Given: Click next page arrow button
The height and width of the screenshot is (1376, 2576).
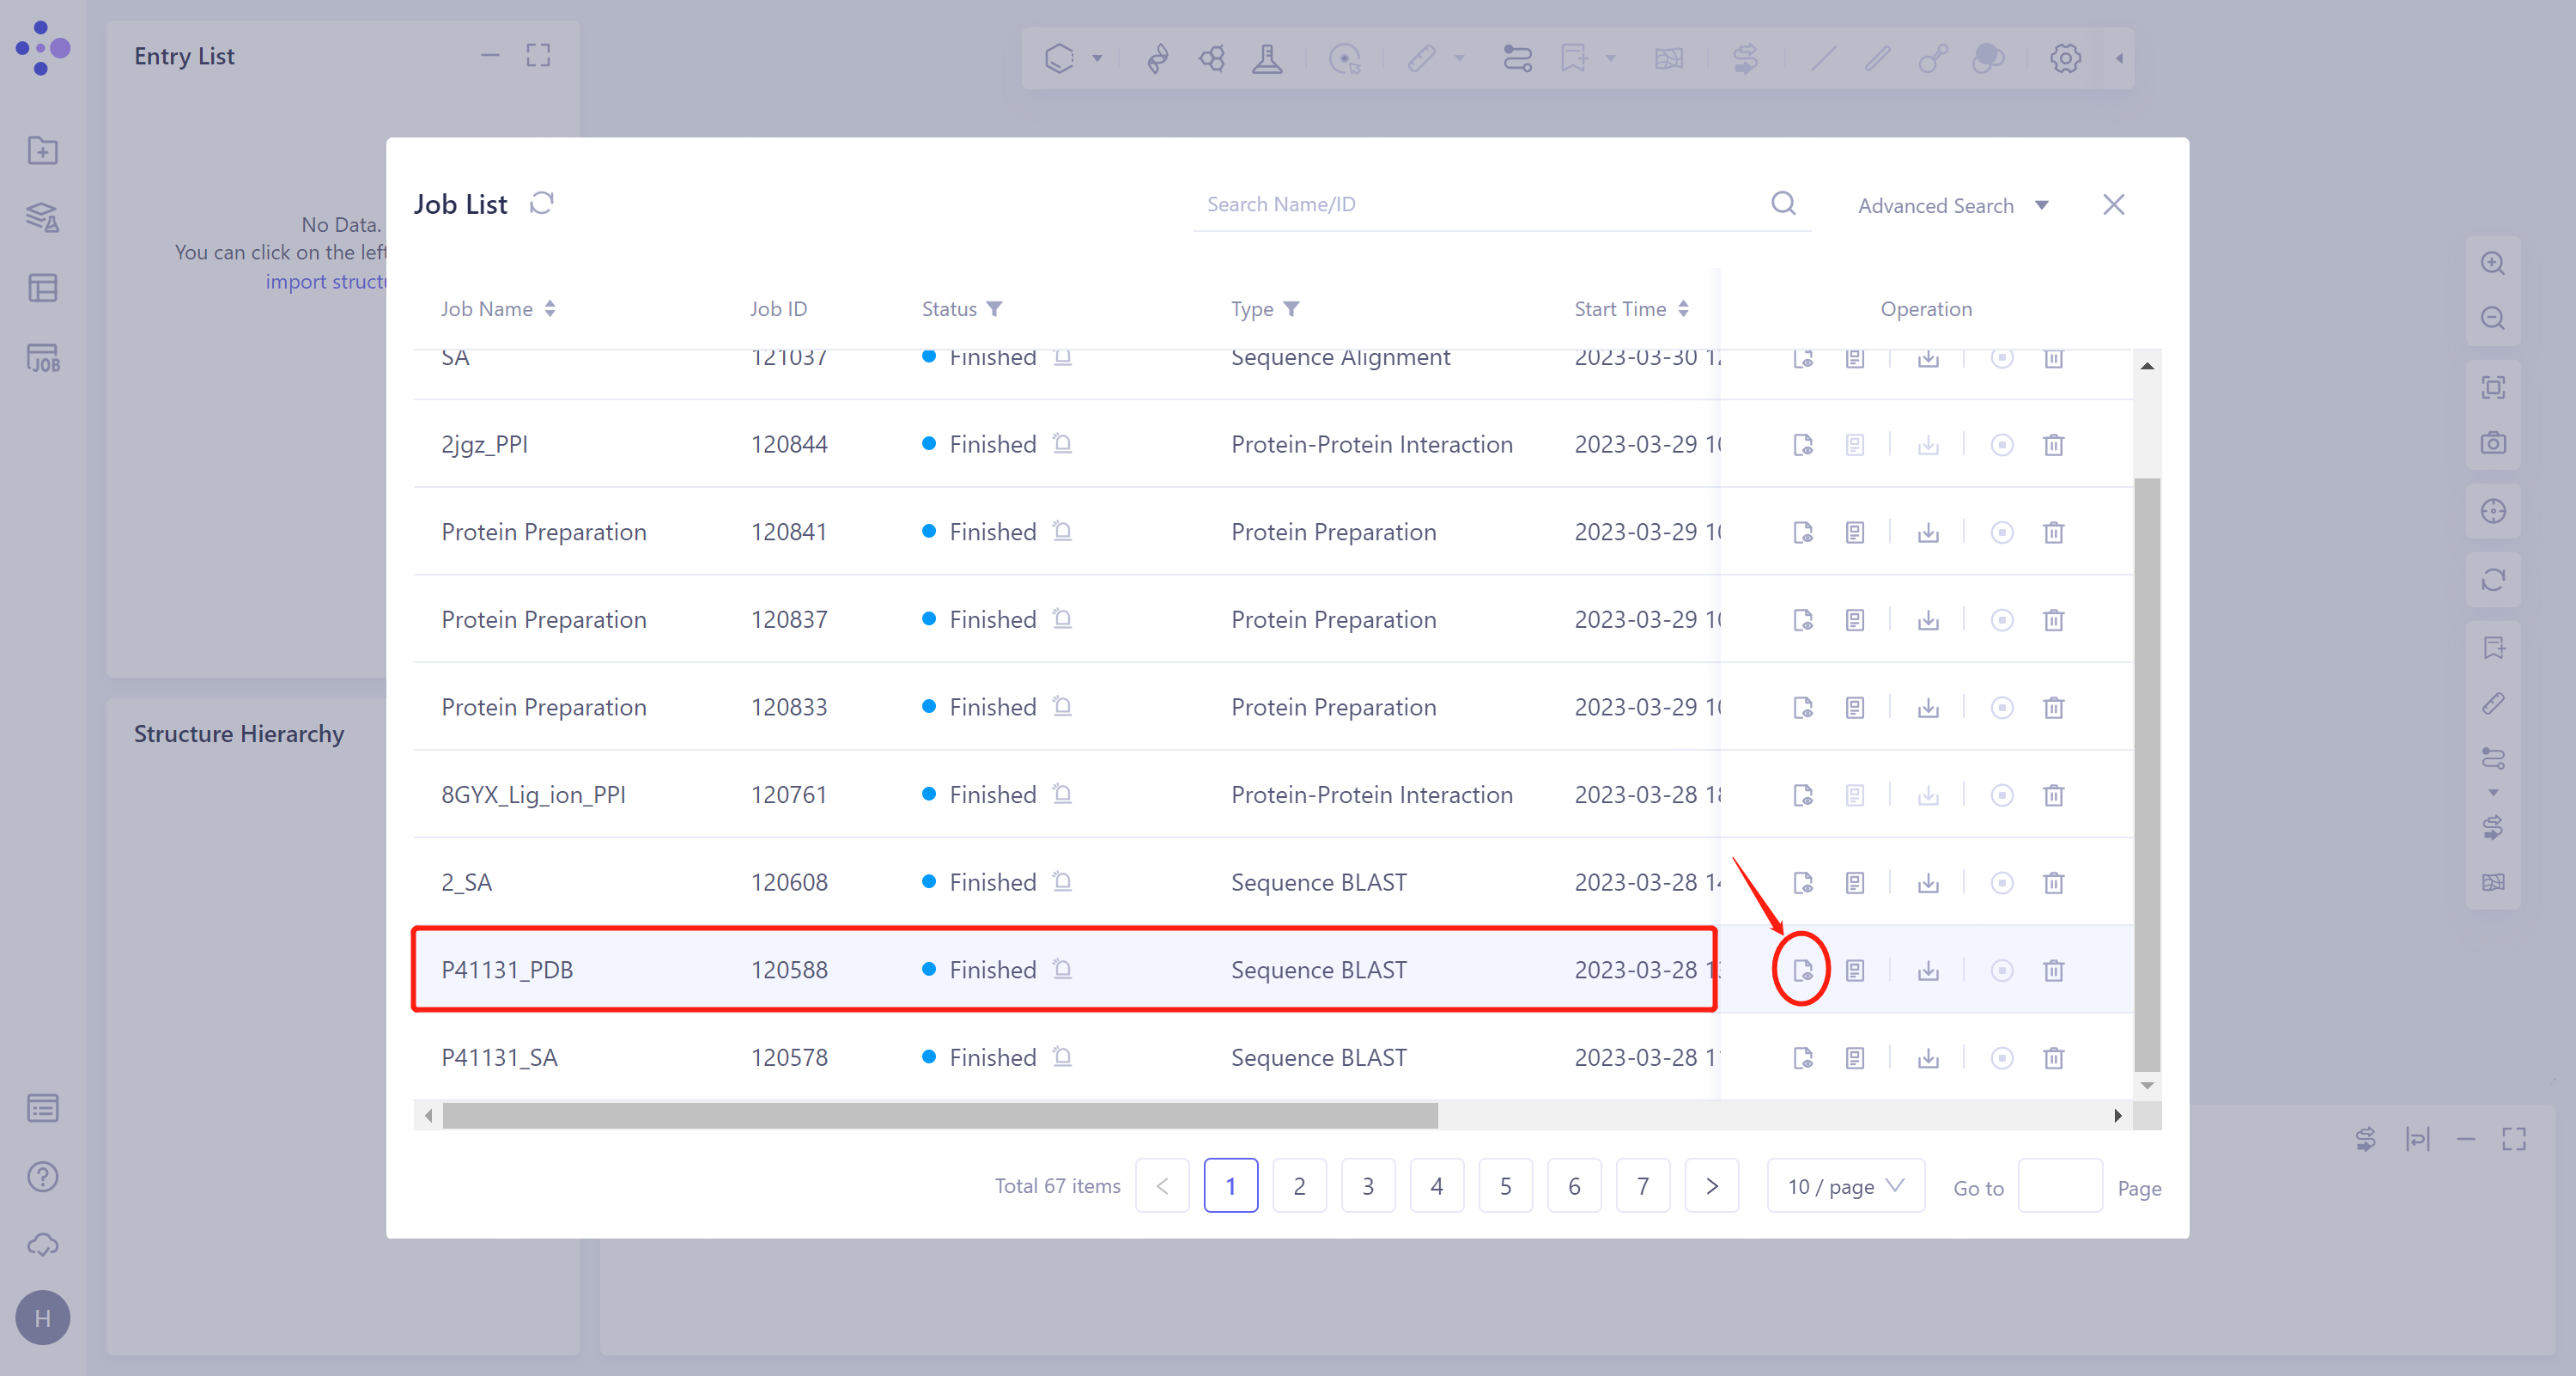Looking at the screenshot, I should point(1711,1186).
